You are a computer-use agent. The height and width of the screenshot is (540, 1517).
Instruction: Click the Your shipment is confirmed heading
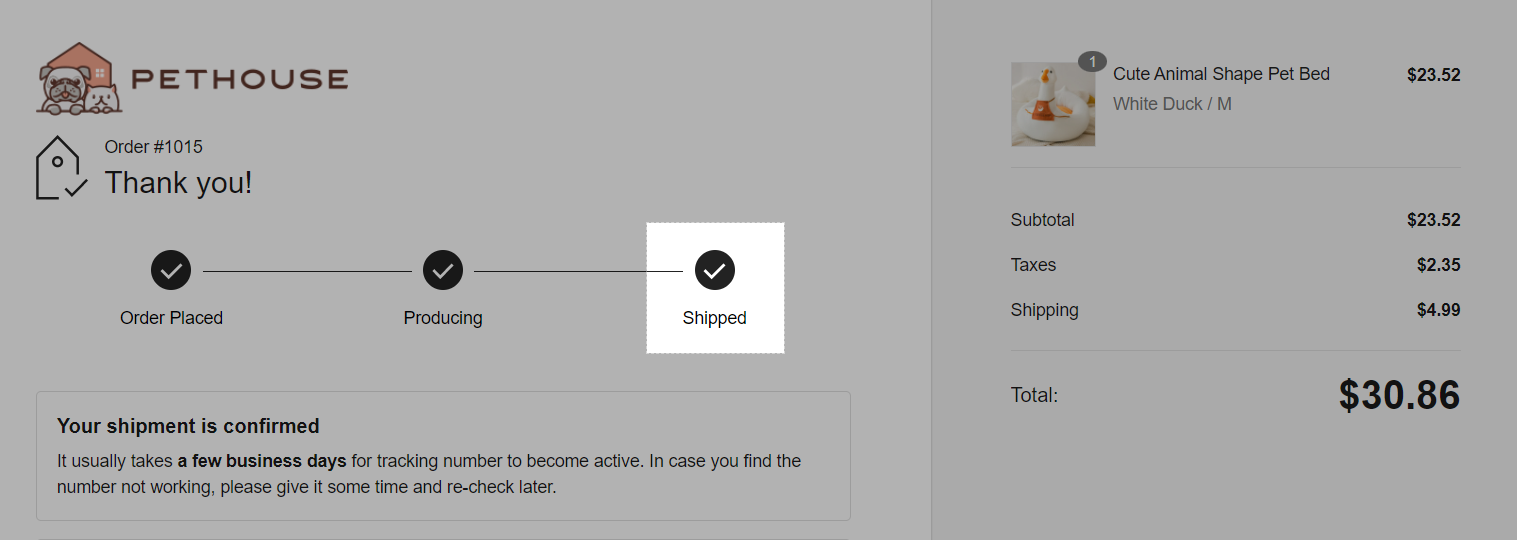pyautogui.click(x=188, y=426)
